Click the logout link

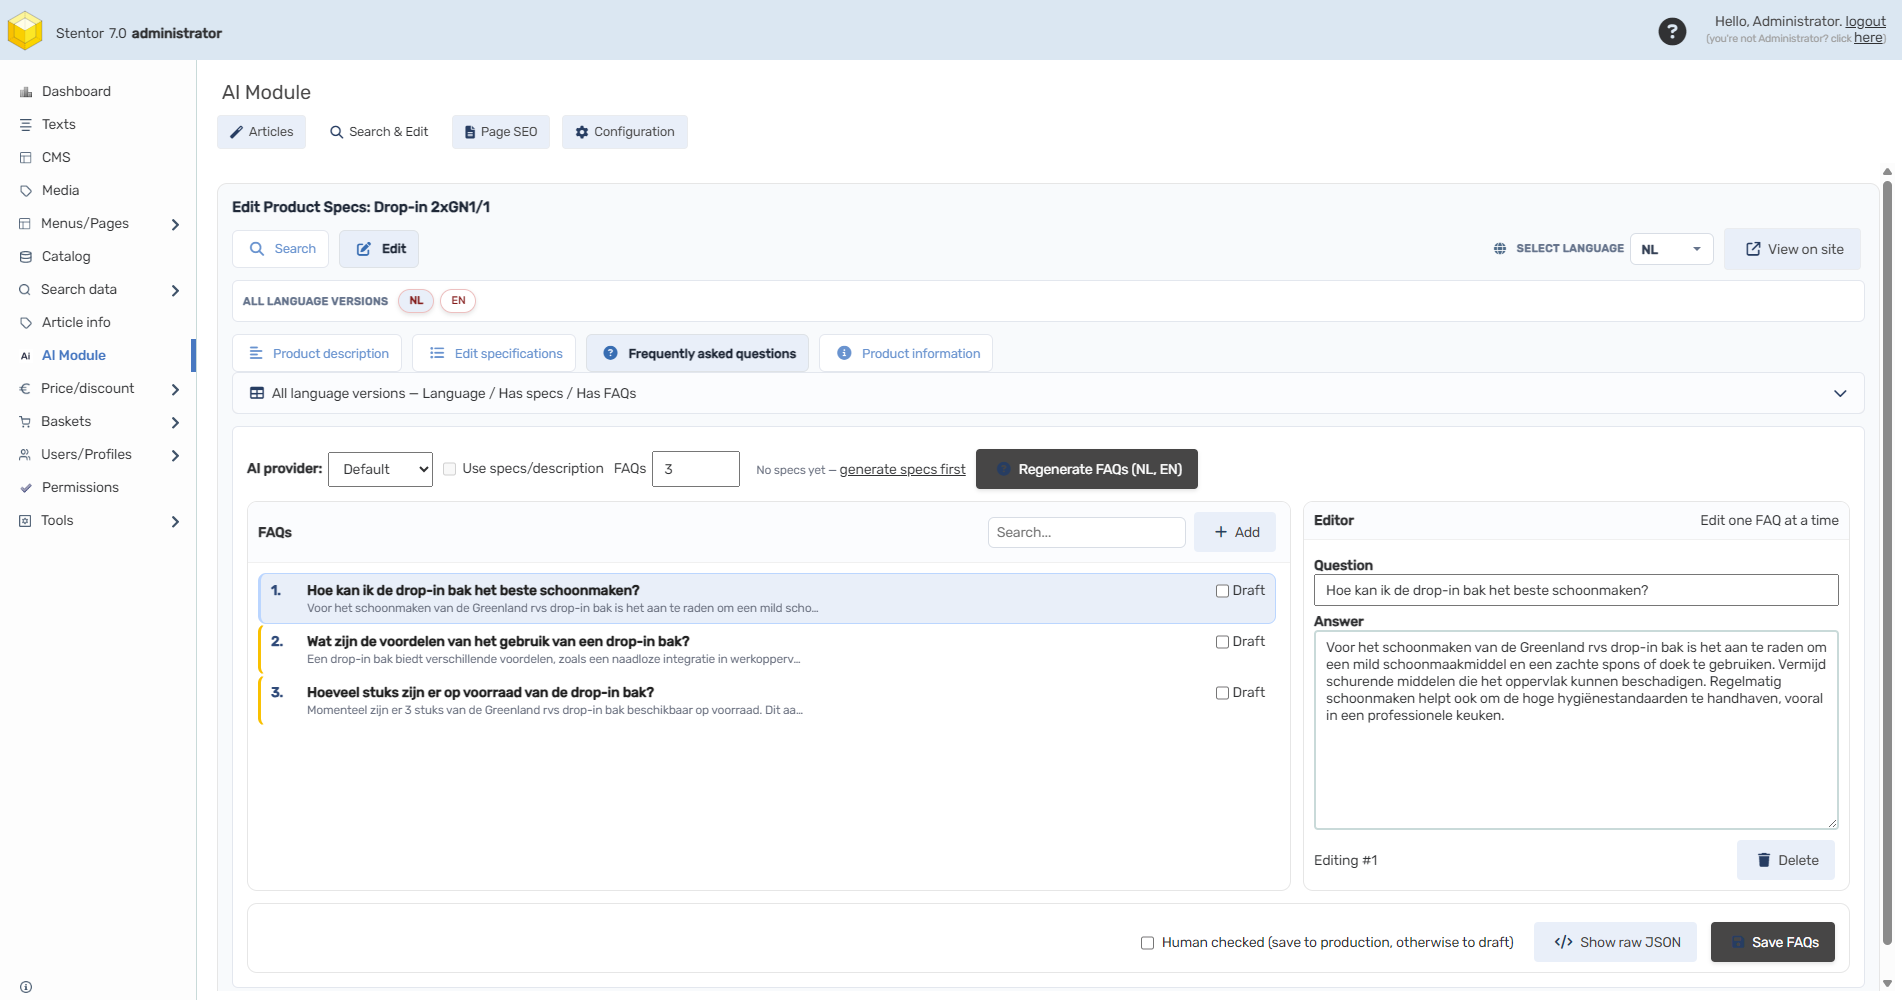point(1865,21)
